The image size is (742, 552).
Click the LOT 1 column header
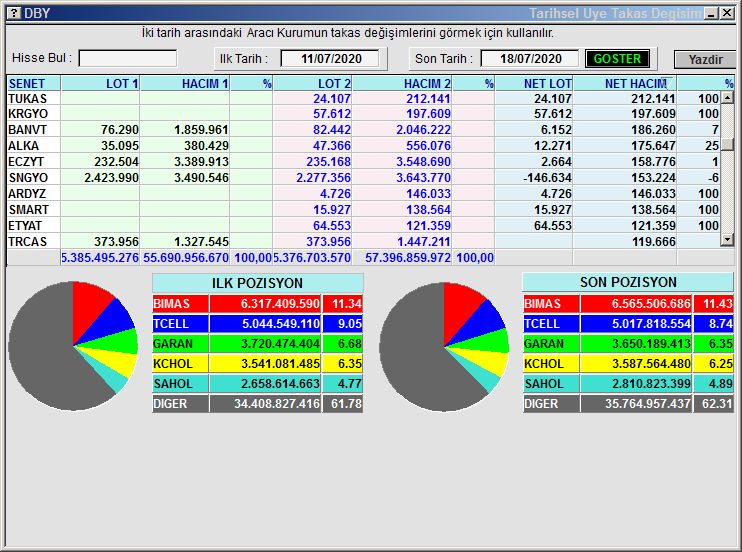(x=100, y=84)
